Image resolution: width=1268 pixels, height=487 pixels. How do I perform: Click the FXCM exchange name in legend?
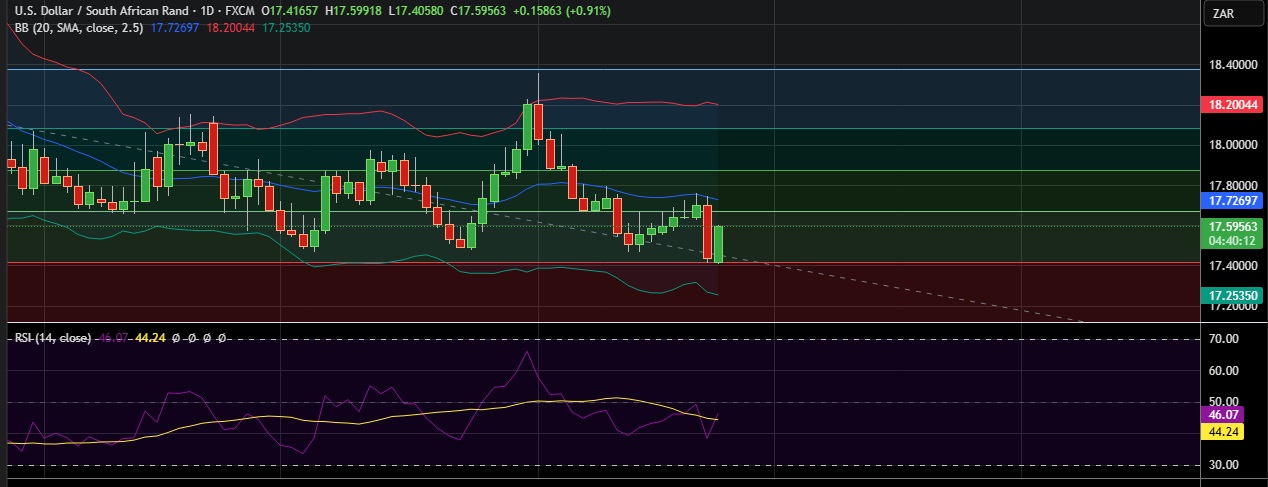click(x=238, y=10)
